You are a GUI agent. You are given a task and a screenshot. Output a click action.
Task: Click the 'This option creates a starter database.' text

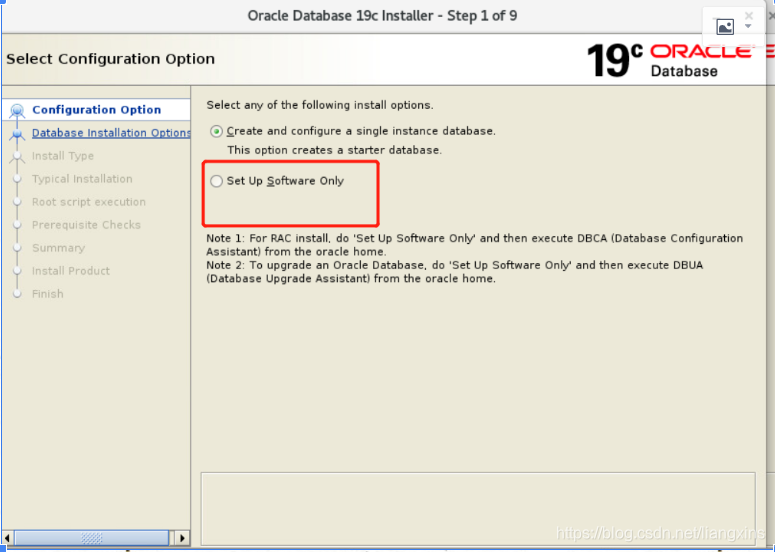click(335, 150)
